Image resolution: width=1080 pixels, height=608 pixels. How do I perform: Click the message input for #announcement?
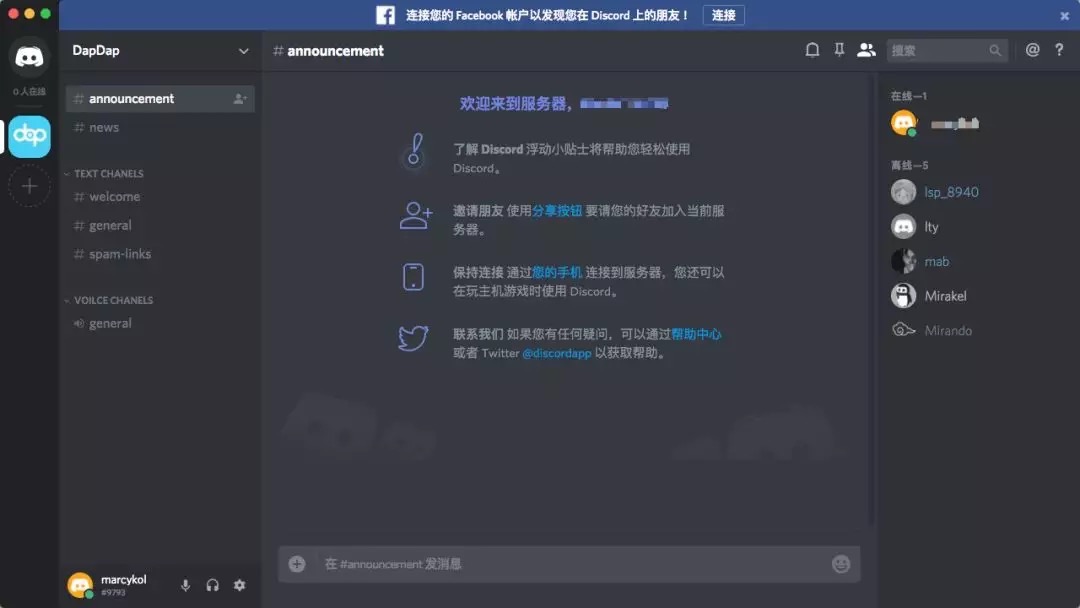pyautogui.click(x=569, y=564)
